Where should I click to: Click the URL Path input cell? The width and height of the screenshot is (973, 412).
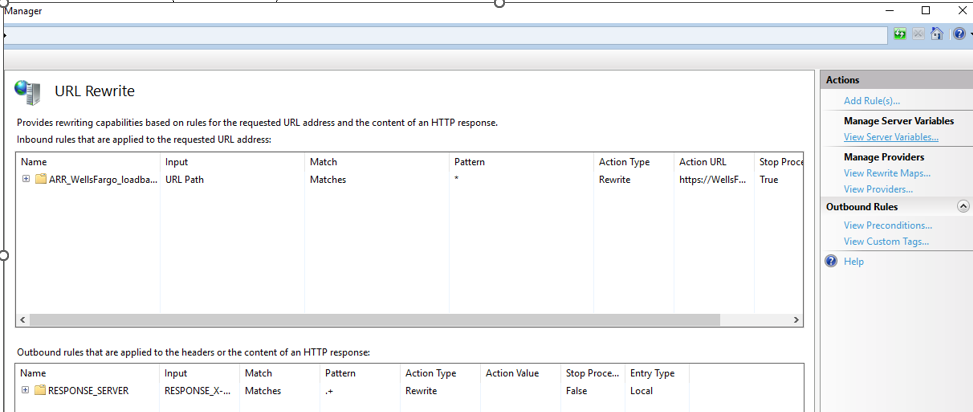point(184,179)
